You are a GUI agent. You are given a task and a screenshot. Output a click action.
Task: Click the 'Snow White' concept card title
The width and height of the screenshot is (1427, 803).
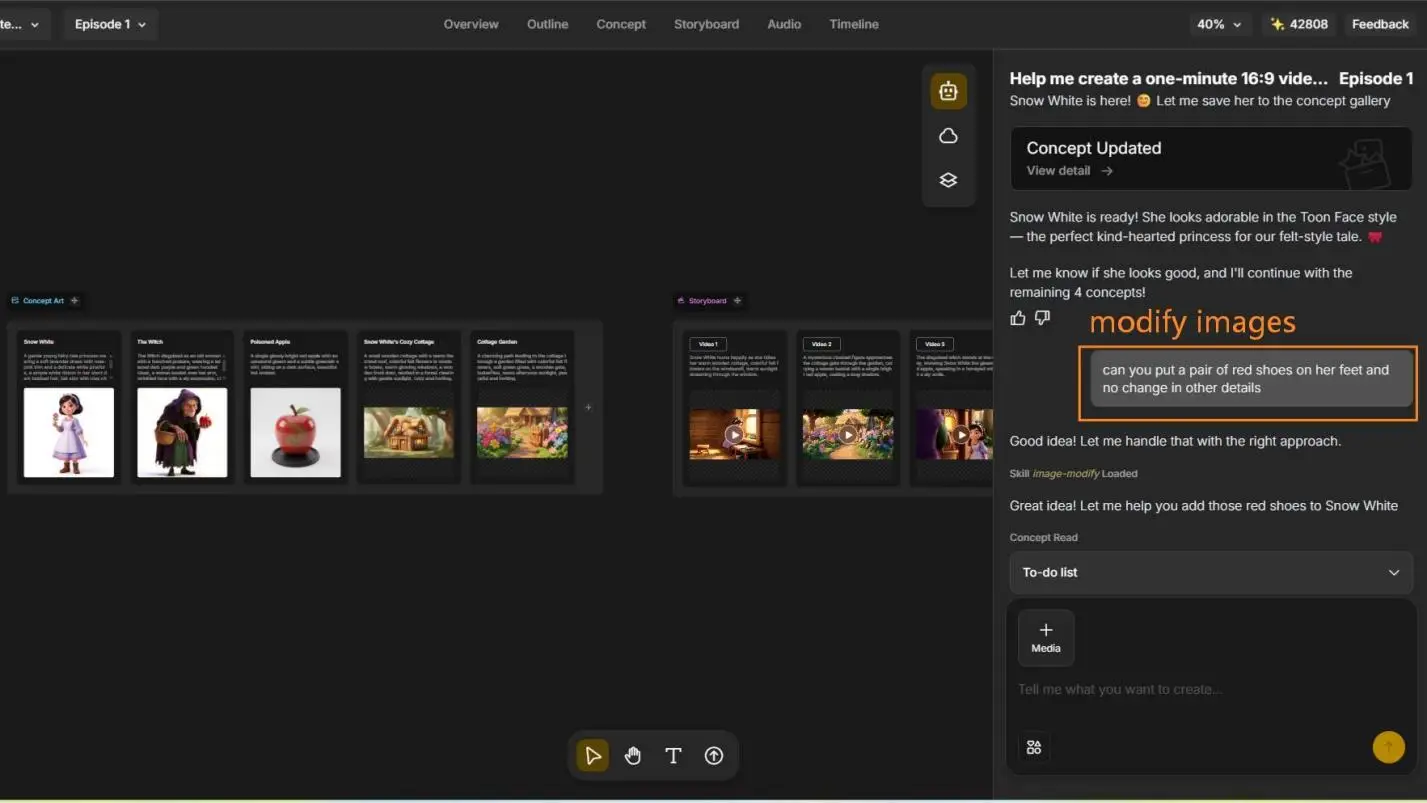(x=39, y=342)
